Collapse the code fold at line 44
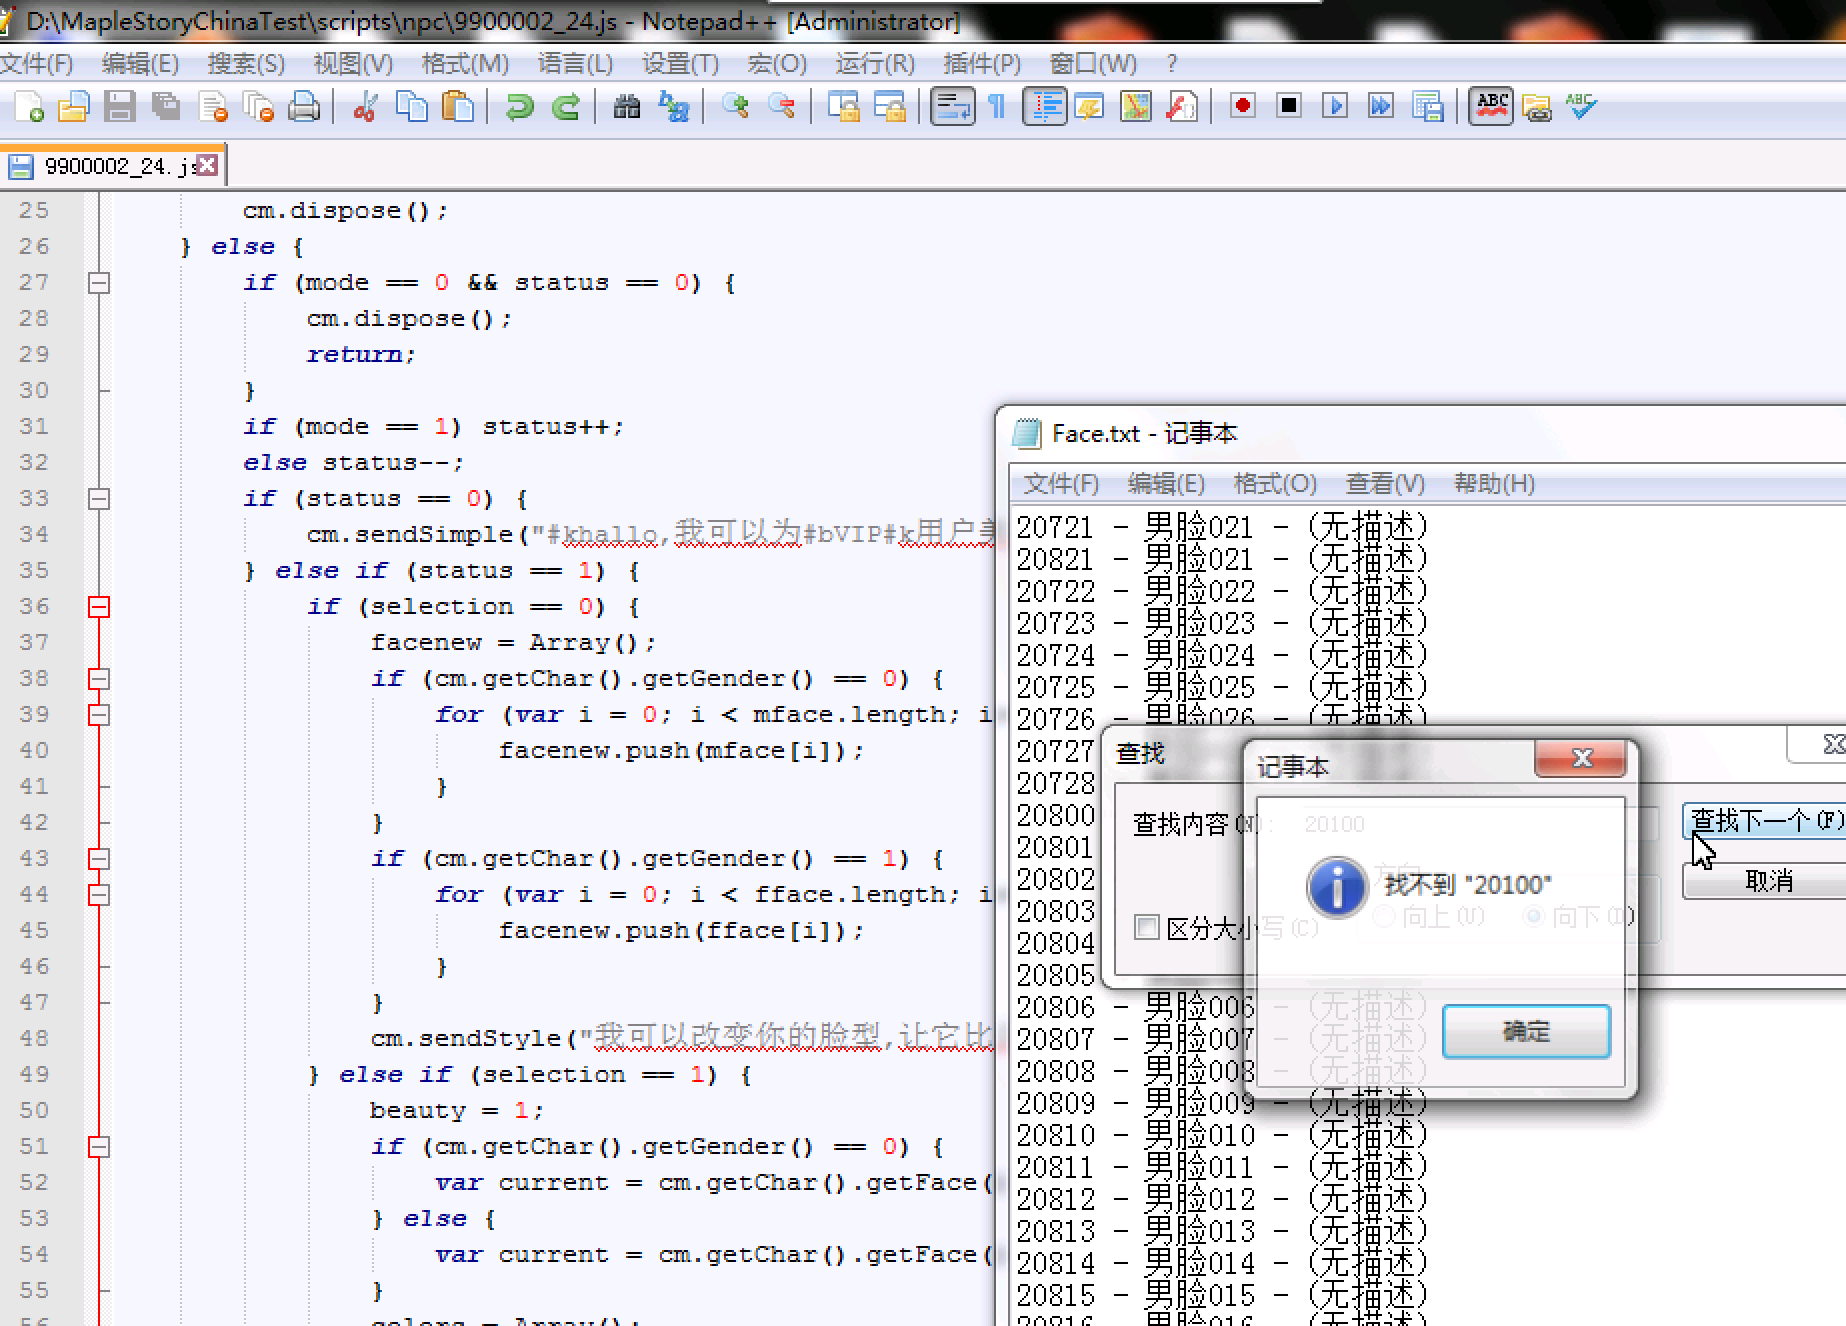The height and width of the screenshot is (1326, 1846). tap(99, 895)
